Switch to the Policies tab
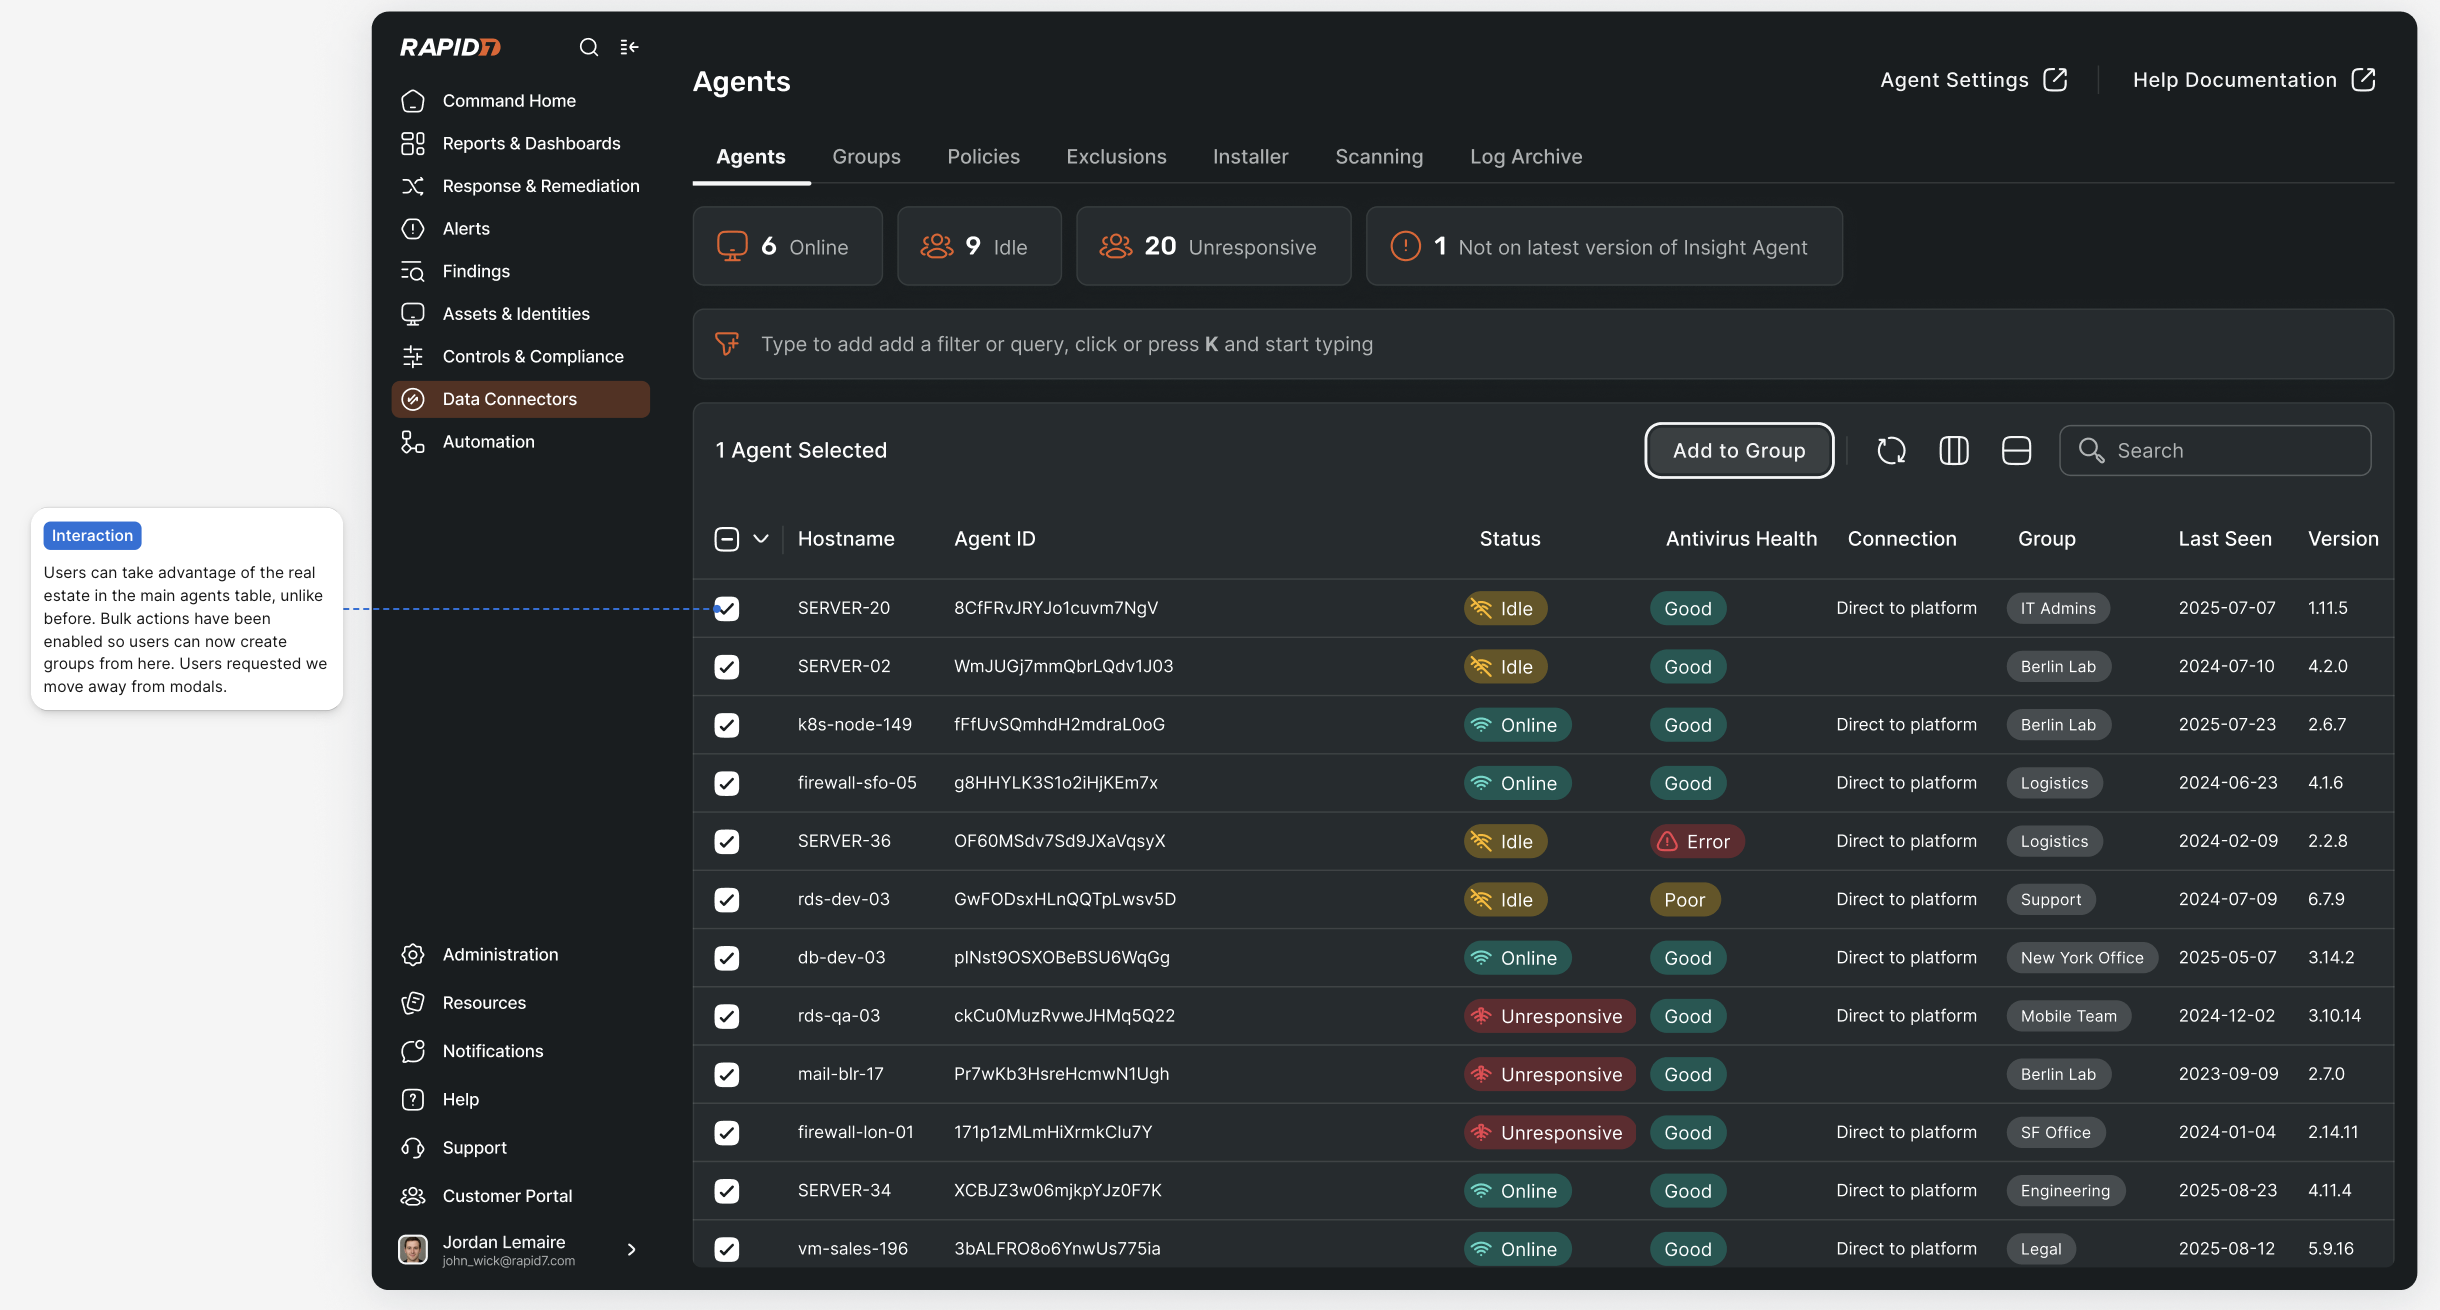Viewport: 2440px width, 1310px height. [x=984, y=157]
